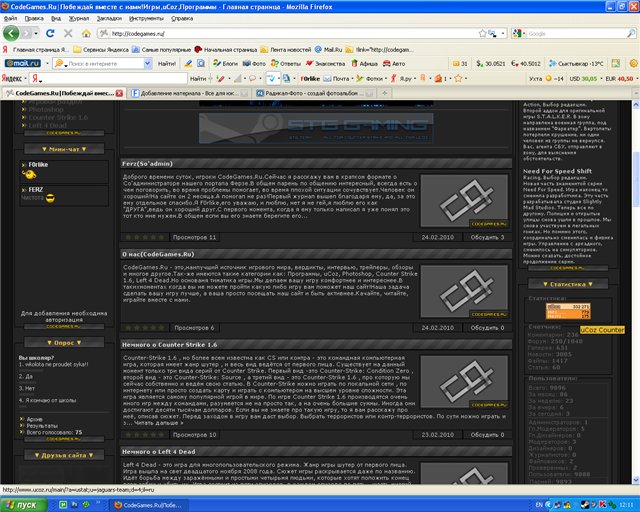Image resolution: width=640 pixels, height=512 pixels.
Task: Open Ответы on the Mail.ru toolbar
Action: pos(286,64)
